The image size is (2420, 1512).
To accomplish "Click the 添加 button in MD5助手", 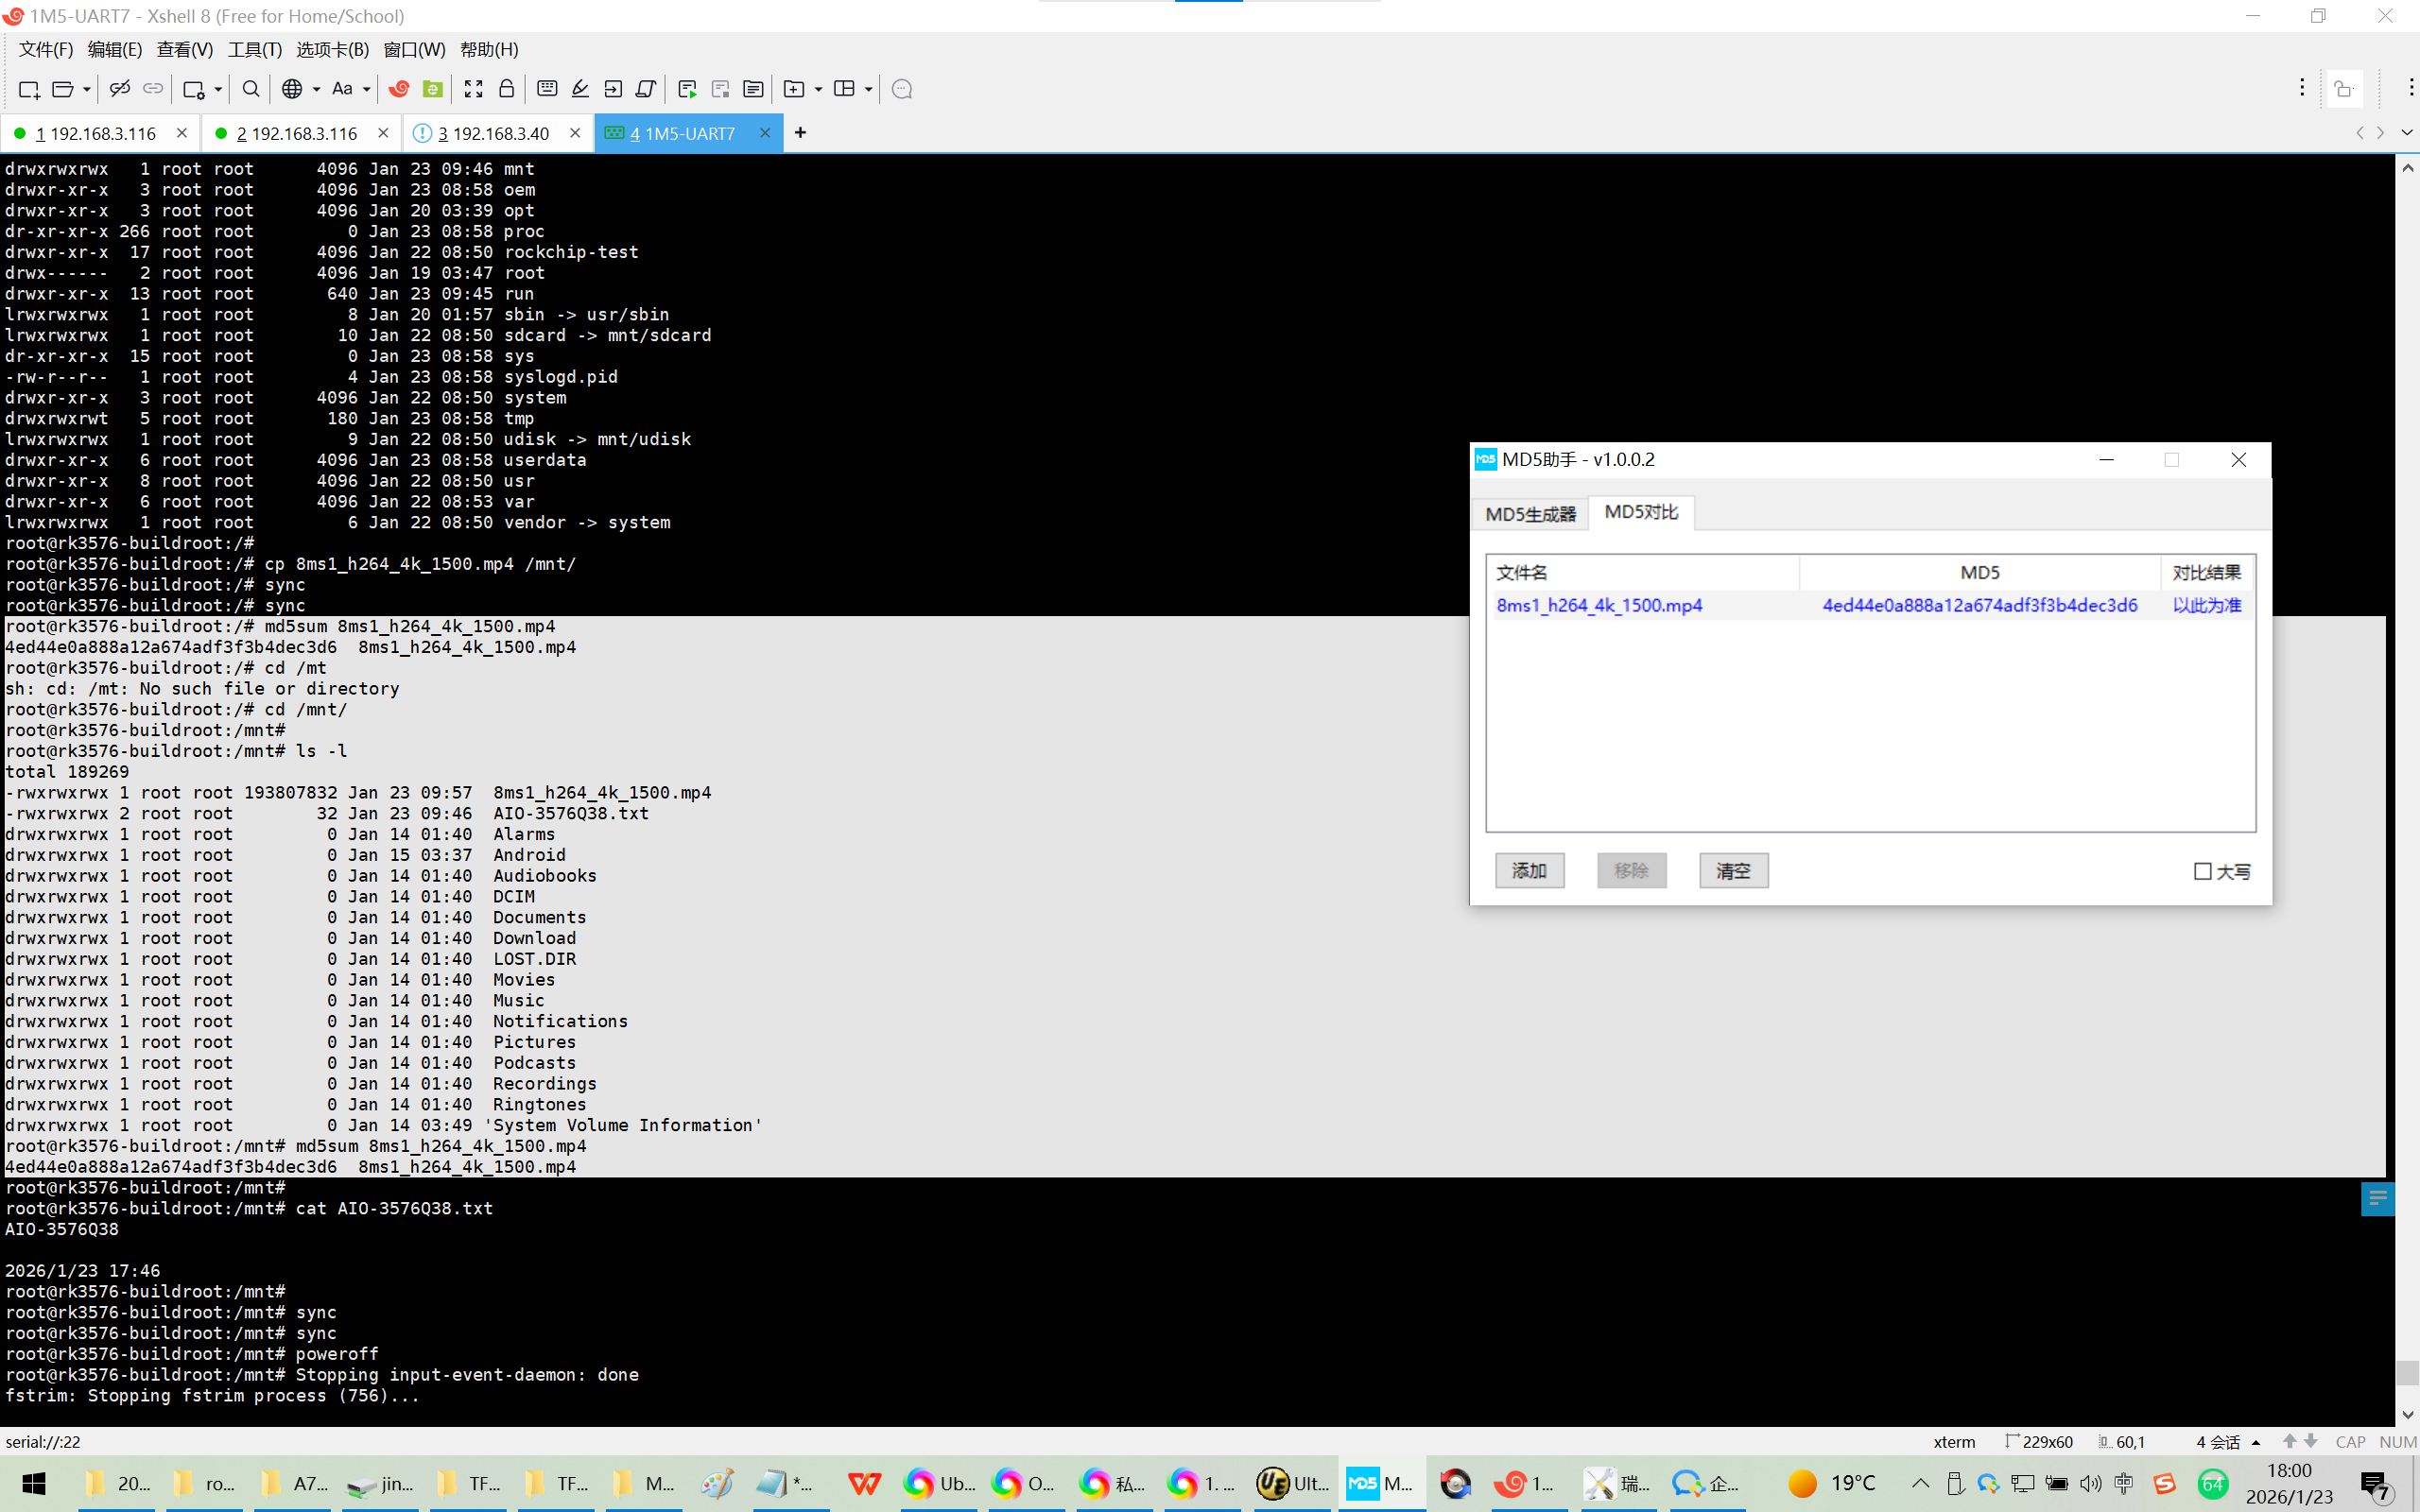I will 1529,870.
